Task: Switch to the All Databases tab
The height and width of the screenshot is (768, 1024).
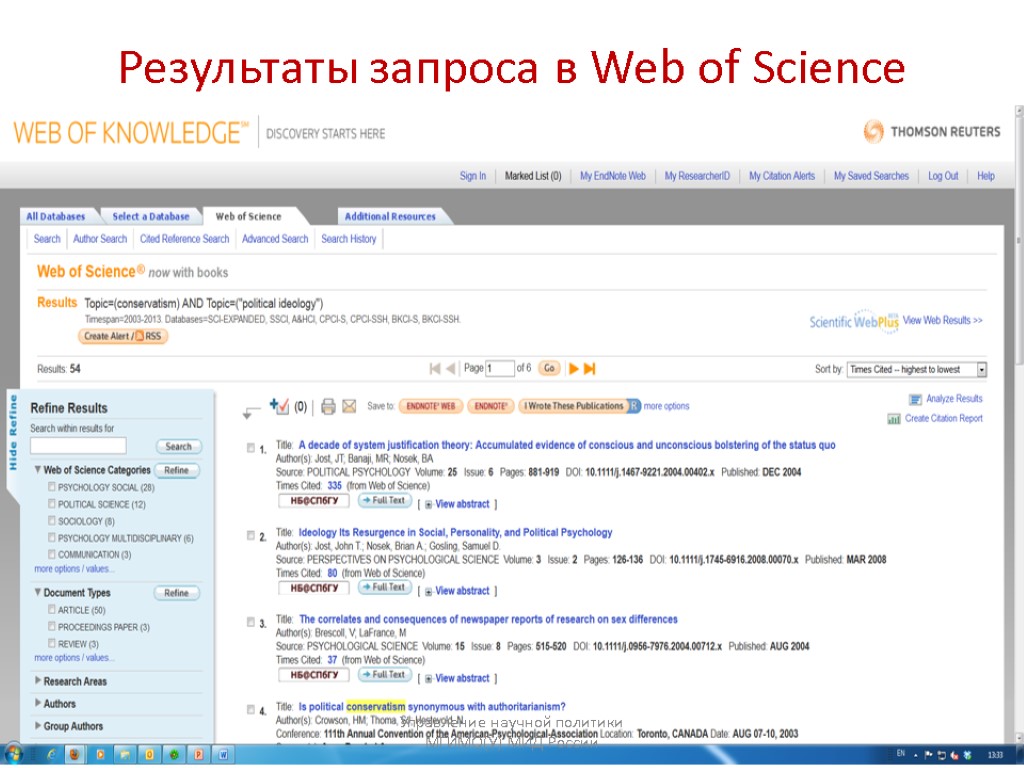Action: click(x=56, y=216)
